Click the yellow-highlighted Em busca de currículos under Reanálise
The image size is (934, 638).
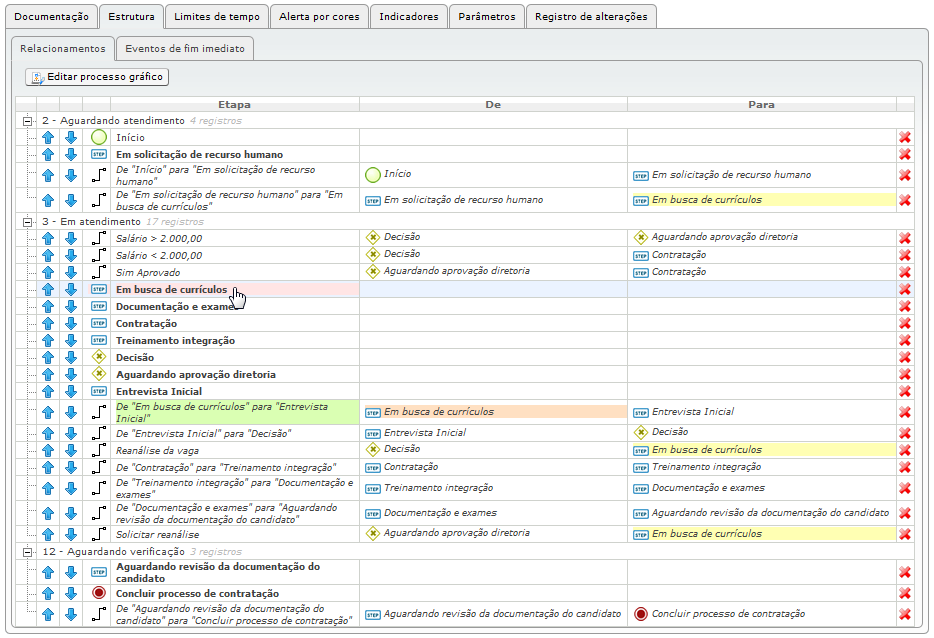[706, 450]
